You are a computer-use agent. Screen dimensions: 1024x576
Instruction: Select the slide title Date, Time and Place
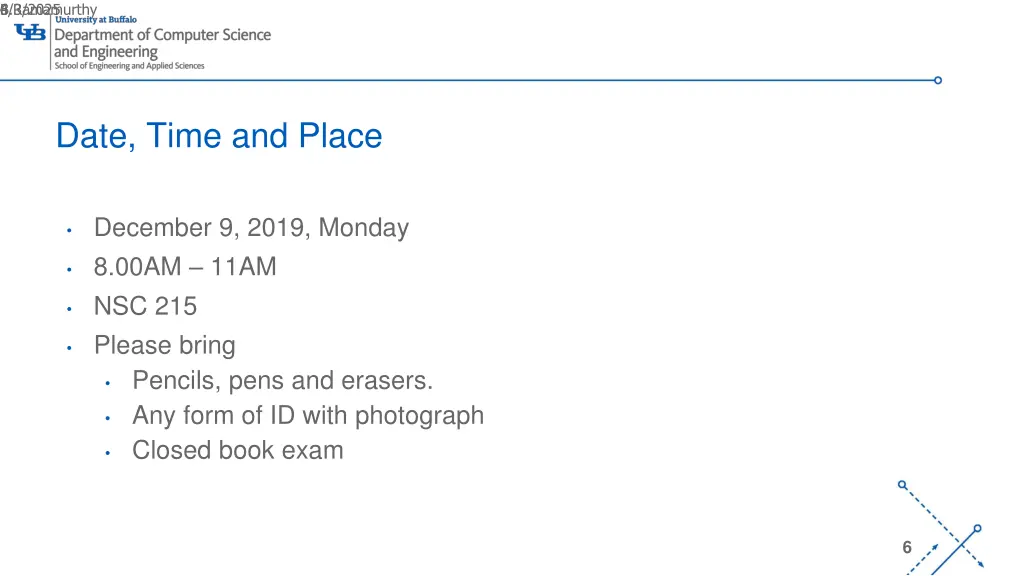pos(219,136)
